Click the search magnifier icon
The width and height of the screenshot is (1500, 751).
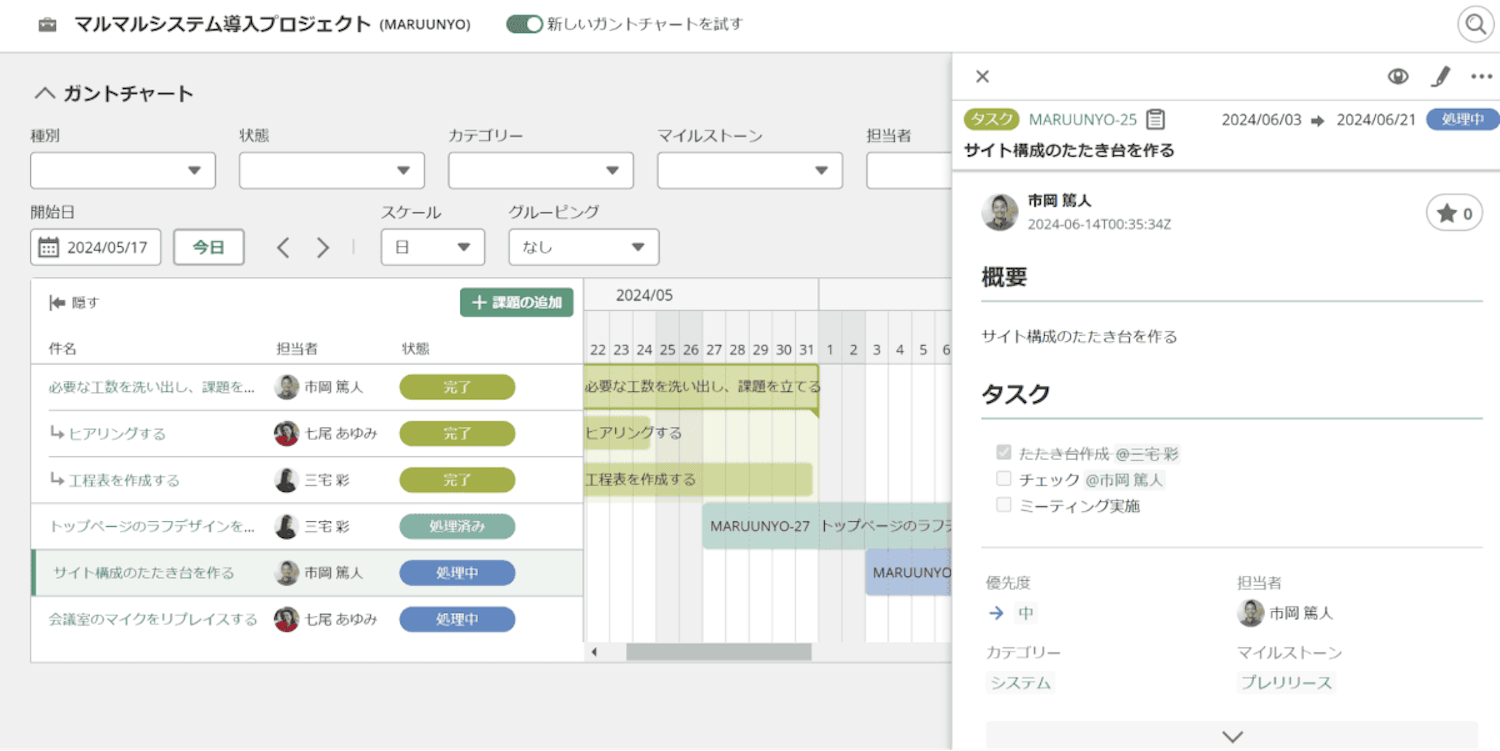1475,24
